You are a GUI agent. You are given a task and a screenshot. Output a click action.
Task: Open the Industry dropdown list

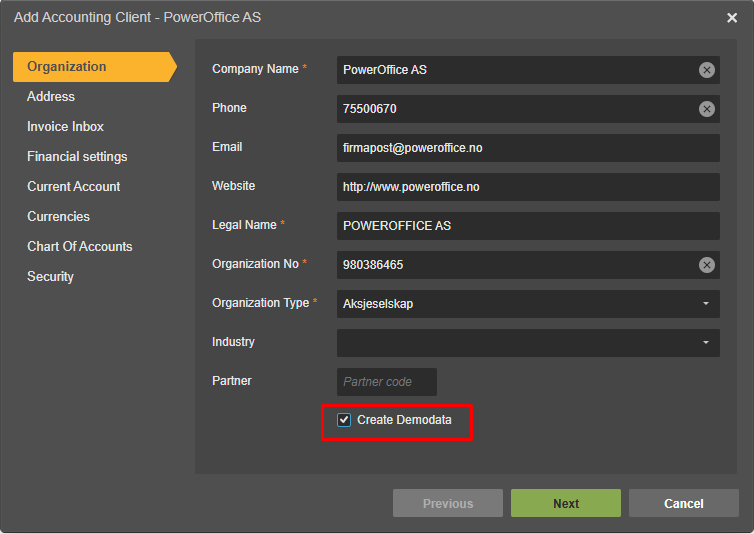[x=705, y=343]
